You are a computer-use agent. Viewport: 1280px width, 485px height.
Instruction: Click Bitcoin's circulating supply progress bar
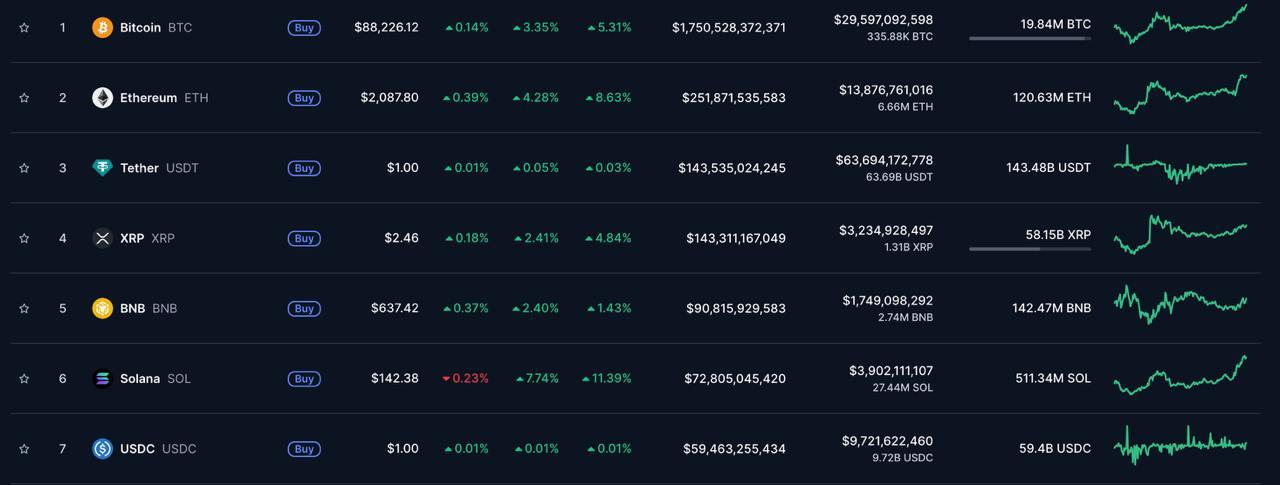tap(1030, 38)
